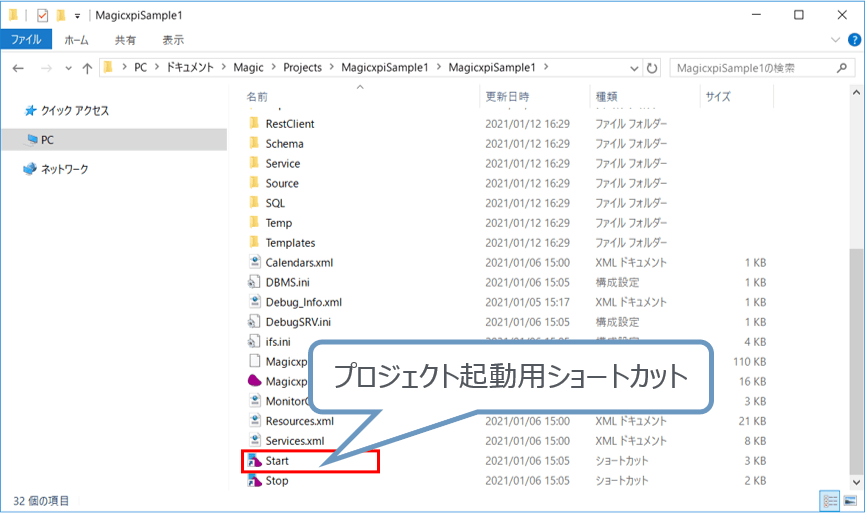This screenshot has height=513, width=865.
Task: Switch to the 表示 ribbon tab
Action: pyautogui.click(x=173, y=40)
